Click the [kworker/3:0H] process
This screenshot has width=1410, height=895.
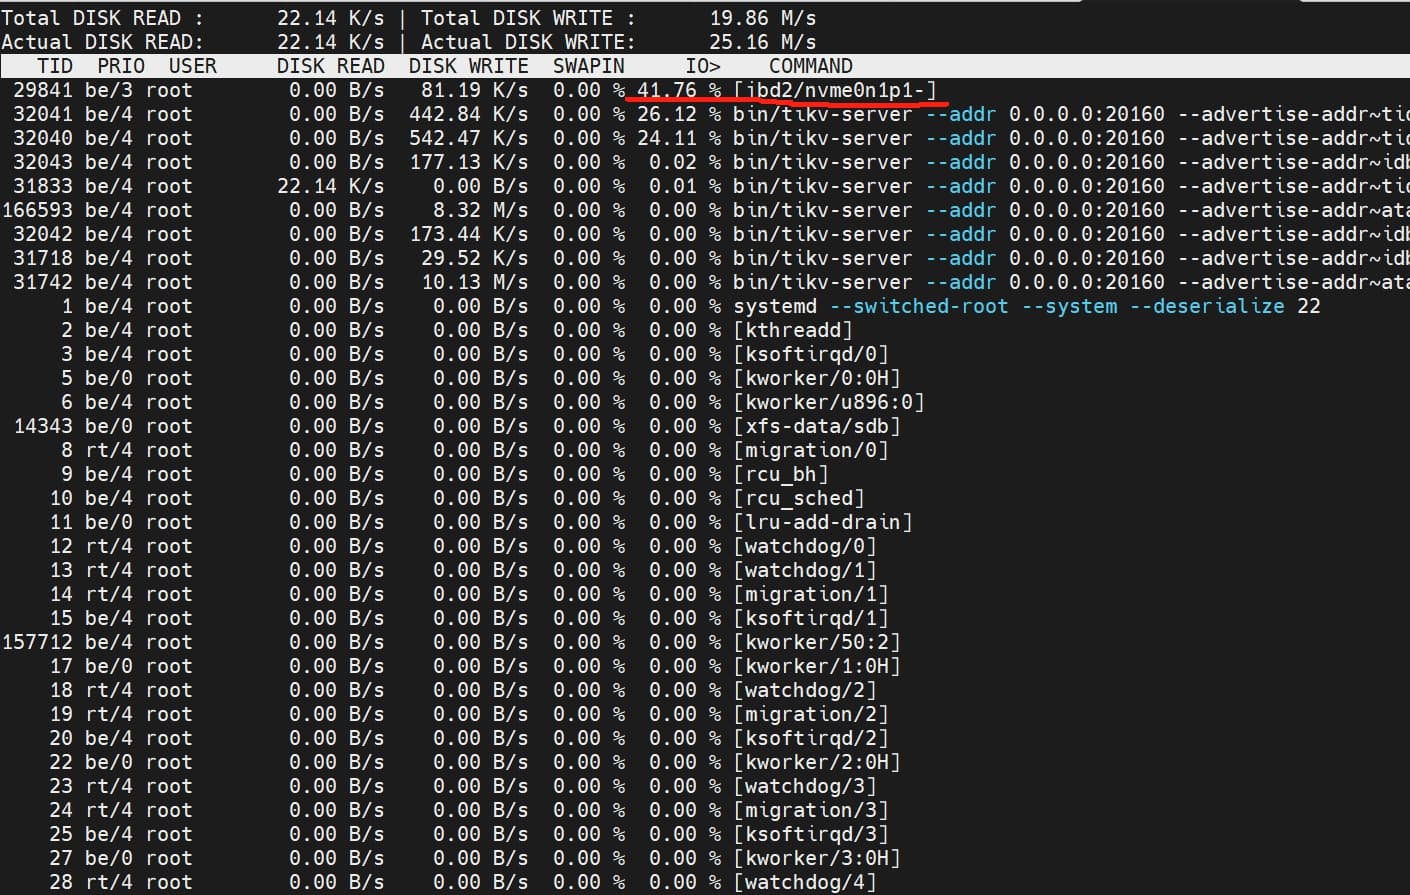[x=817, y=858]
